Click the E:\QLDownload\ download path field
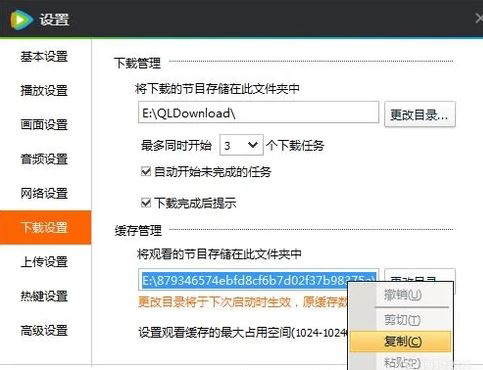The image size is (483, 370). tap(258, 112)
